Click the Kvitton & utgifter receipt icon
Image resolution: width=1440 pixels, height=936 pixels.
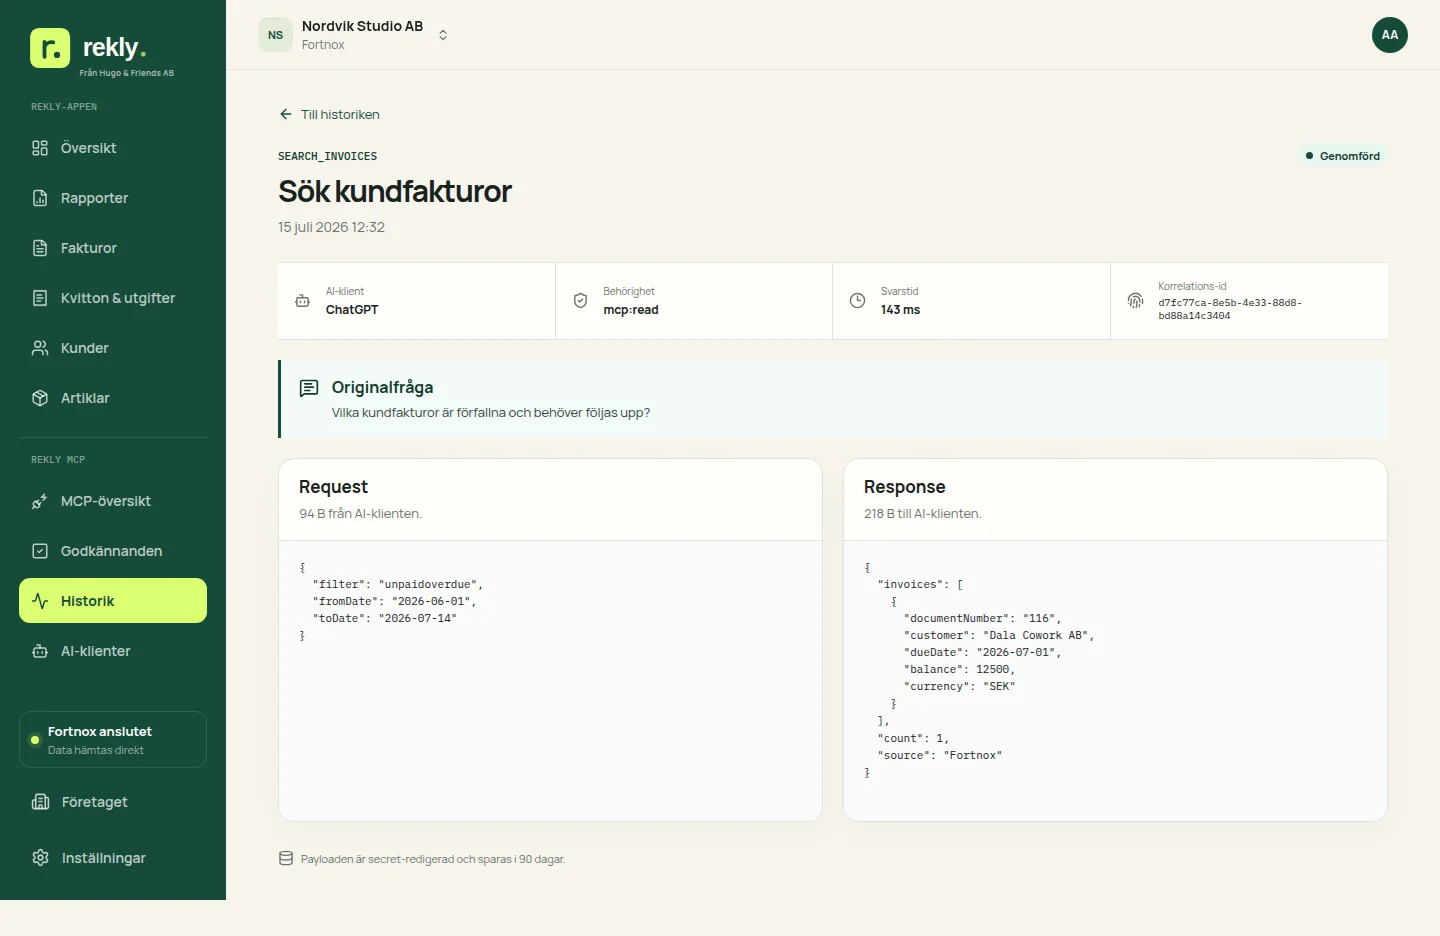point(40,298)
